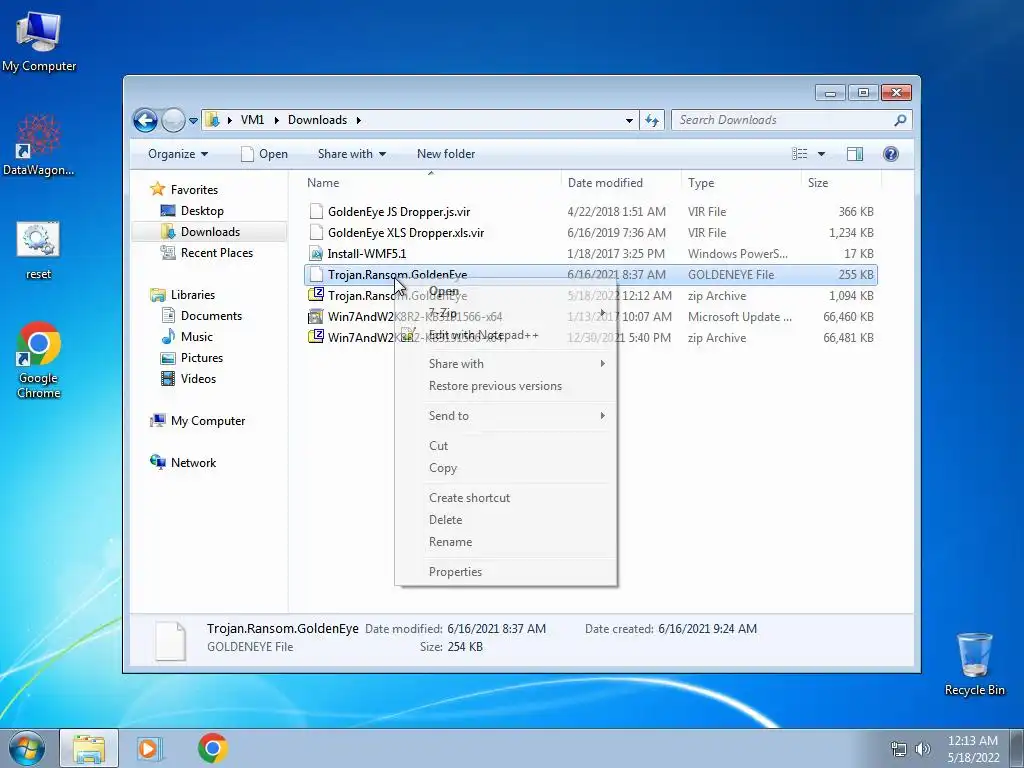
Task: Click the network tray icon
Action: point(899,749)
